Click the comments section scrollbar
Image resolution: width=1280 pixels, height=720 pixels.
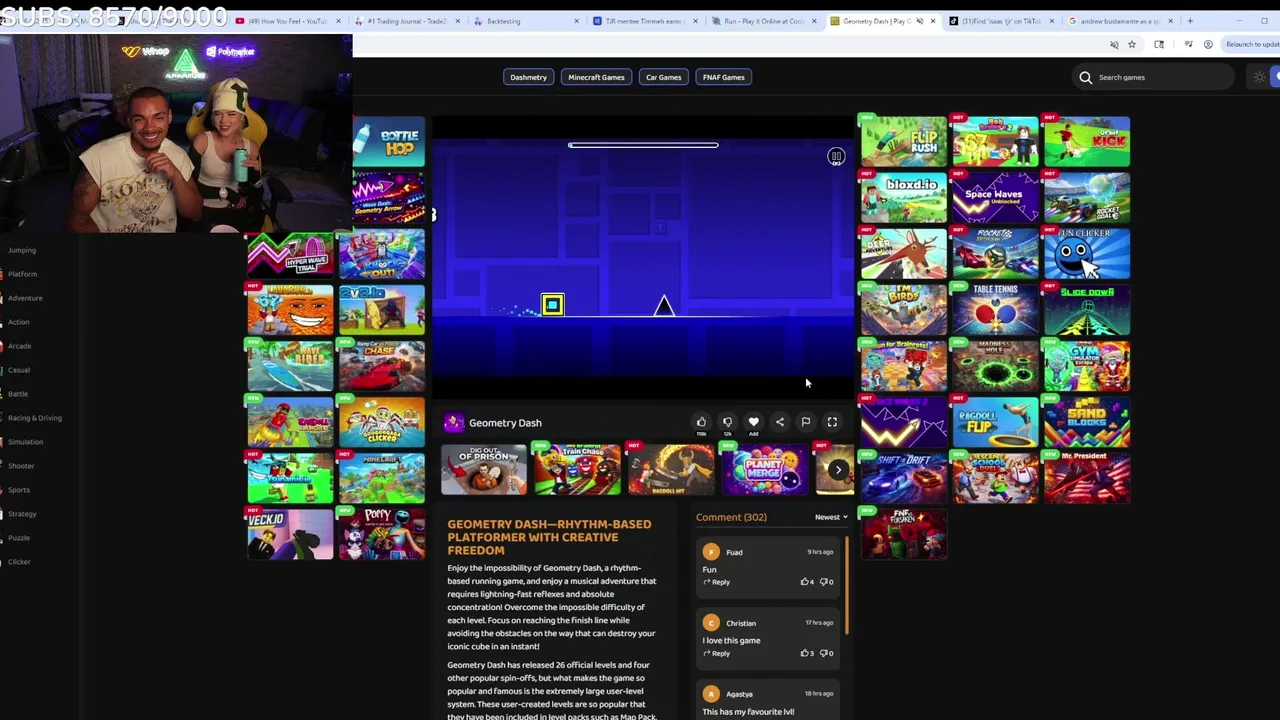(847, 585)
